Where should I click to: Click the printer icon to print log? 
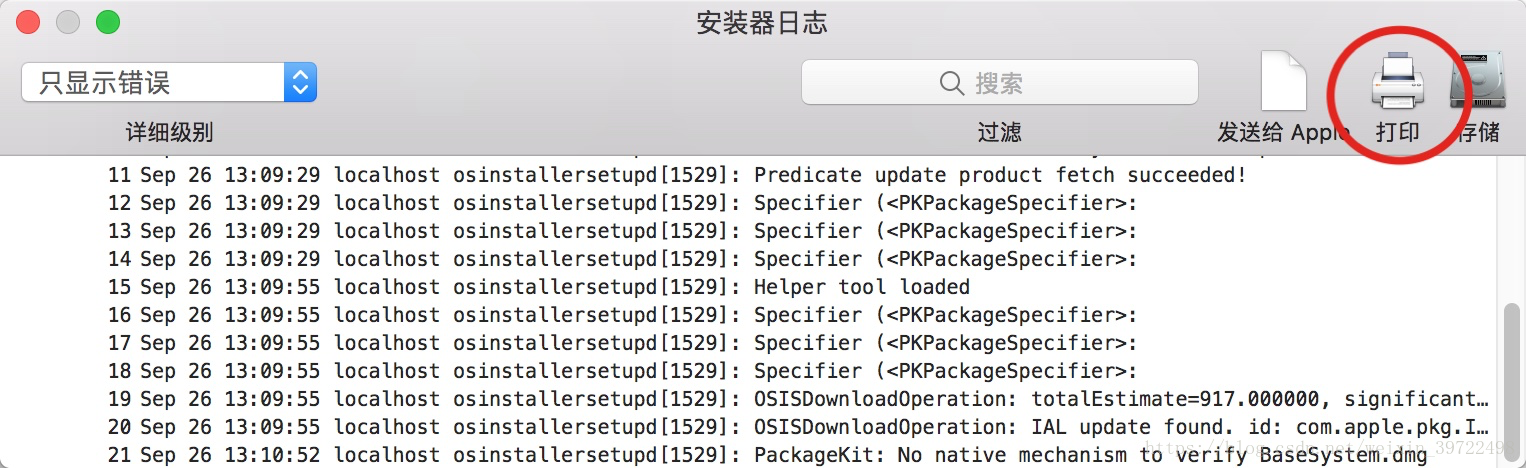coord(1397,82)
